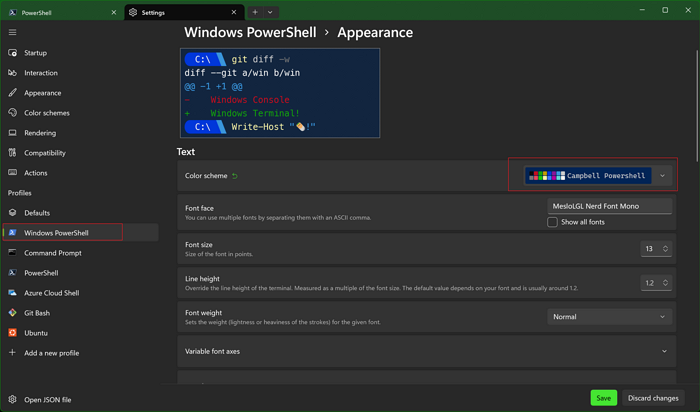700x412 pixels.
Task: Click the Color schemes palette icon
Action: click(x=12, y=112)
